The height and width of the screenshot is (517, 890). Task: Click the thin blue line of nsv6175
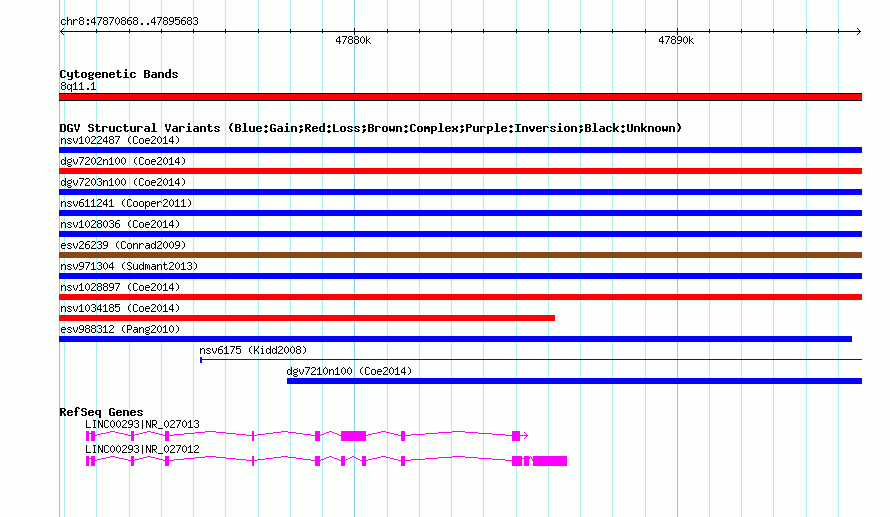coord(531,360)
